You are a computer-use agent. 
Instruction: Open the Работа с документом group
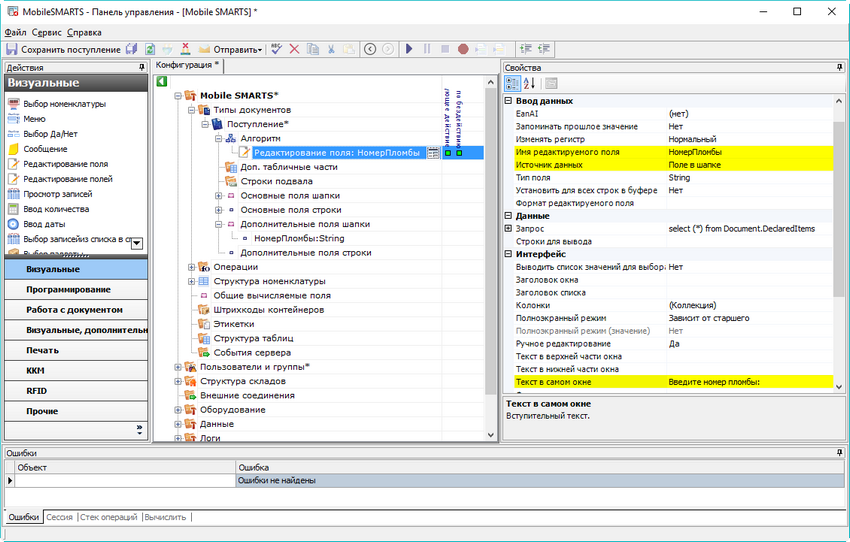click(76, 310)
